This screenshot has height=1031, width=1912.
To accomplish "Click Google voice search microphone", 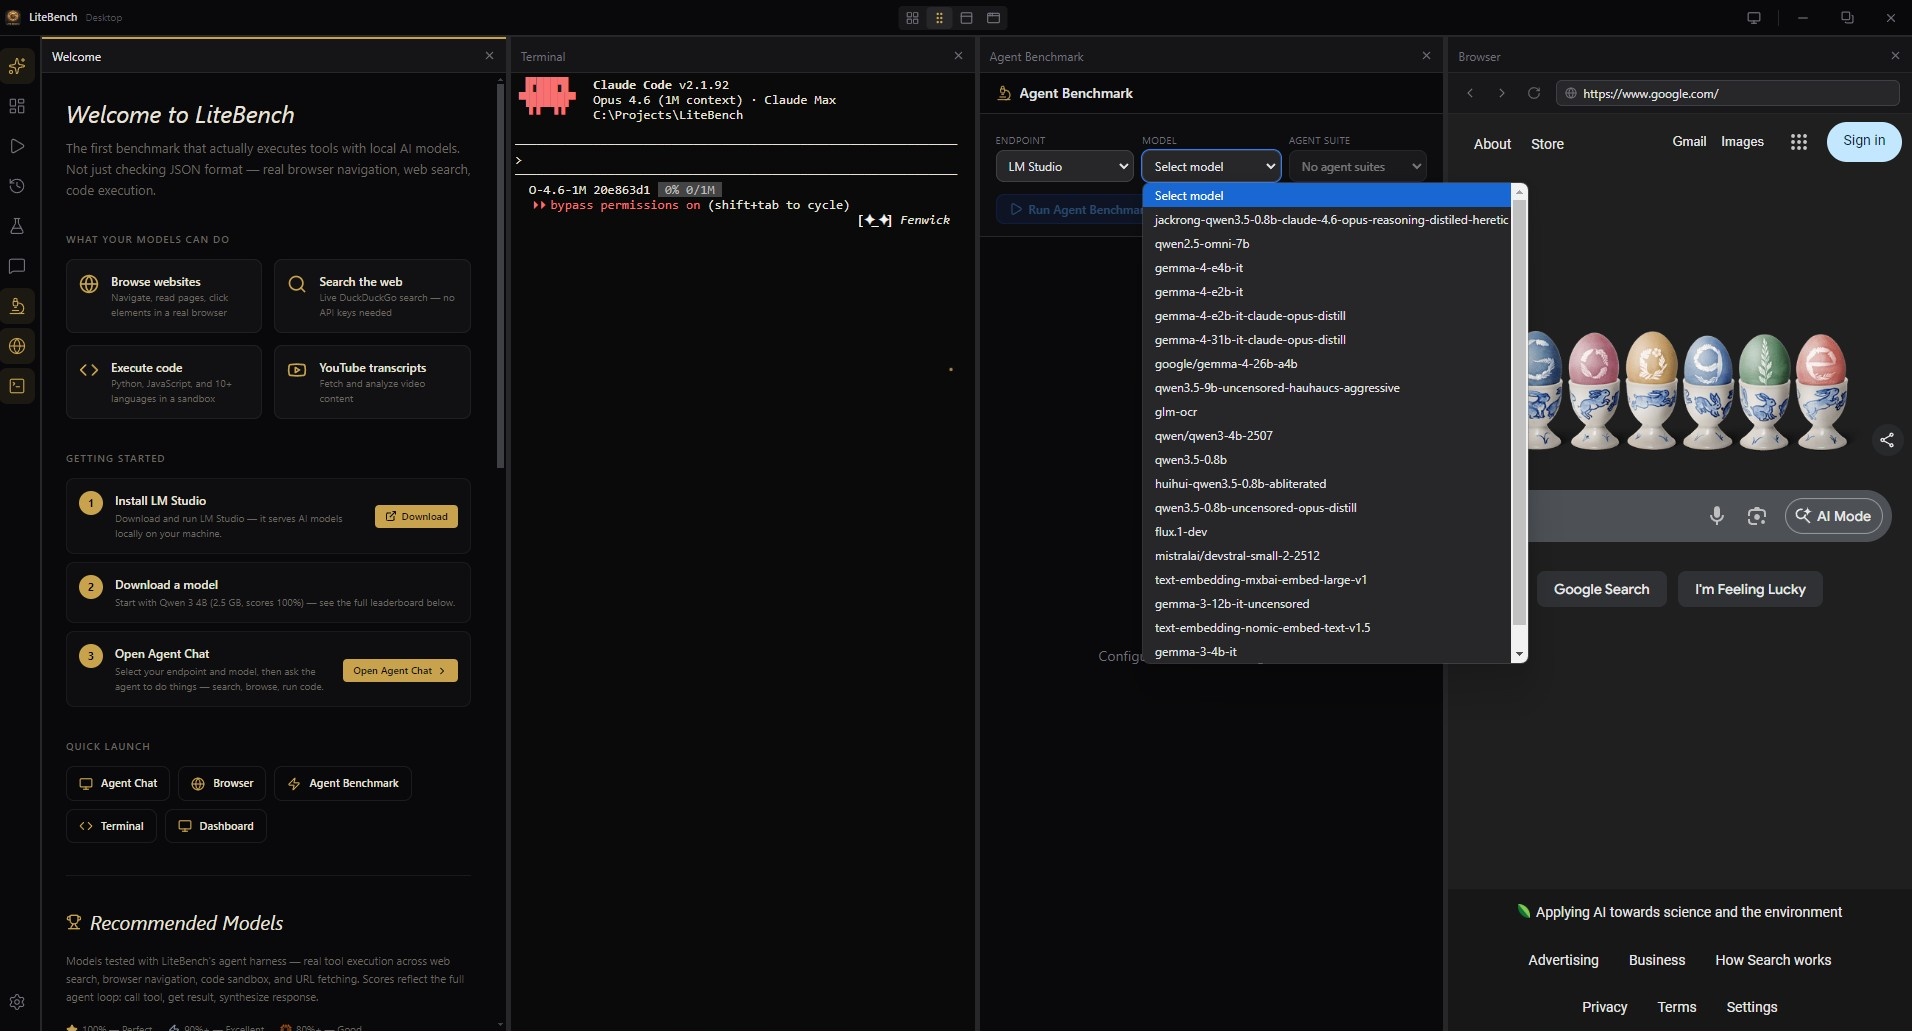I will (x=1717, y=516).
